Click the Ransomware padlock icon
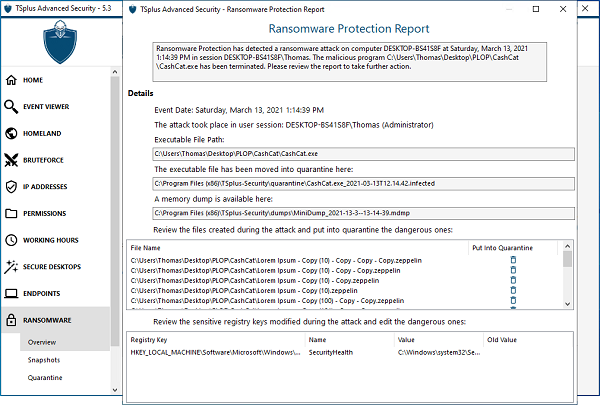 pos(11,320)
